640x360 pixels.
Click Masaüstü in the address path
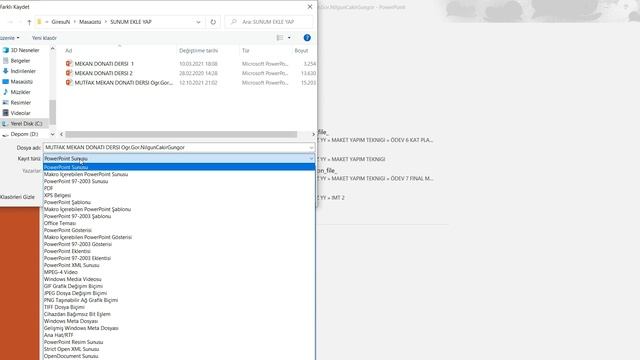(x=90, y=22)
